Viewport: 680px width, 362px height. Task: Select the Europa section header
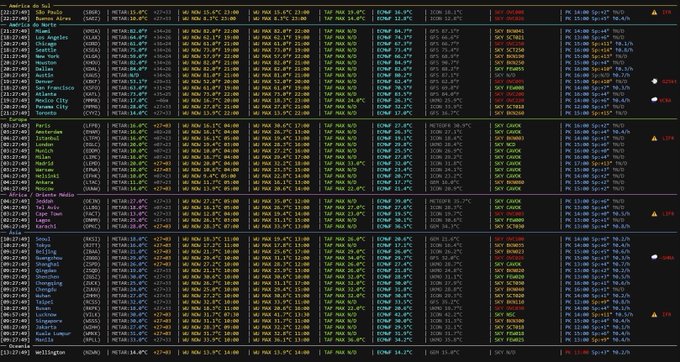[18, 119]
